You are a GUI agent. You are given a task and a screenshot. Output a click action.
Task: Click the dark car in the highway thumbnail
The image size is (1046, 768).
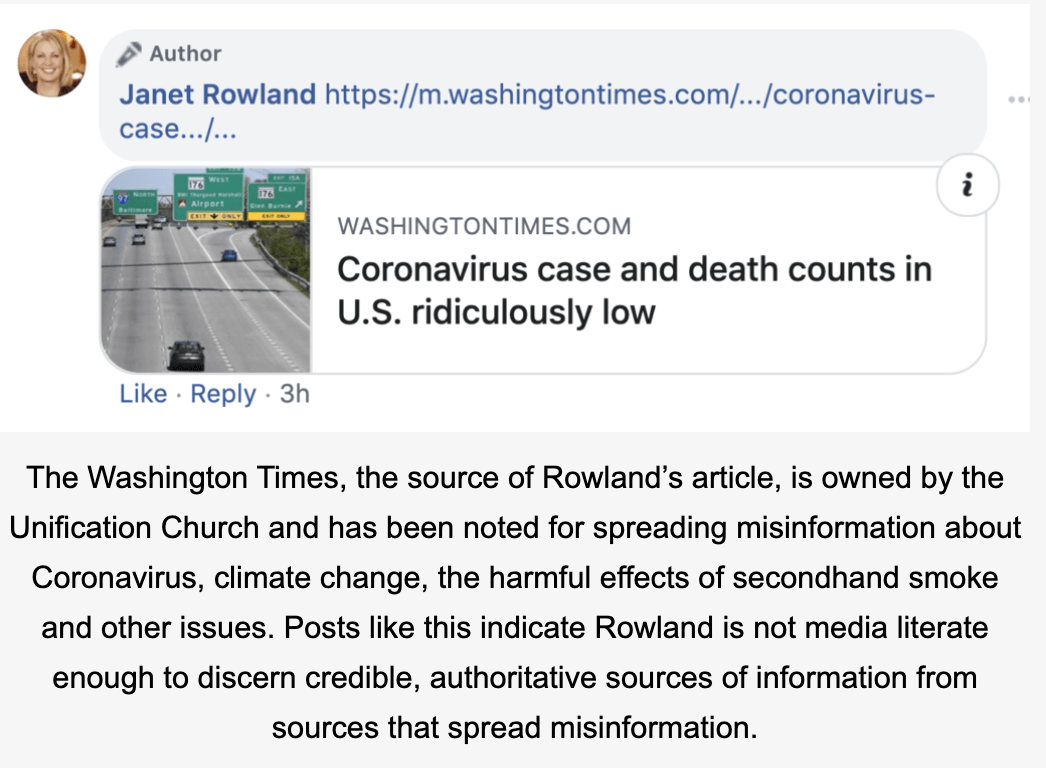pos(187,355)
